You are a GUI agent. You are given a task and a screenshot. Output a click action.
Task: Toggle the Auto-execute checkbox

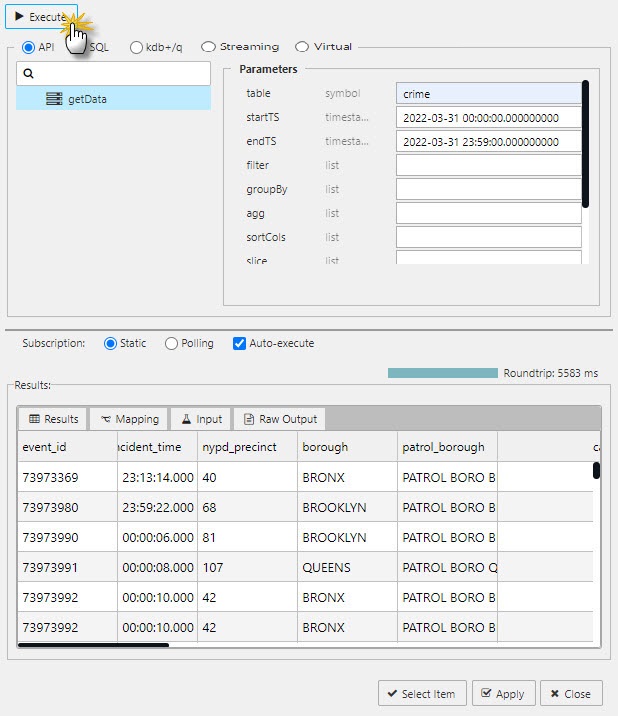click(239, 343)
